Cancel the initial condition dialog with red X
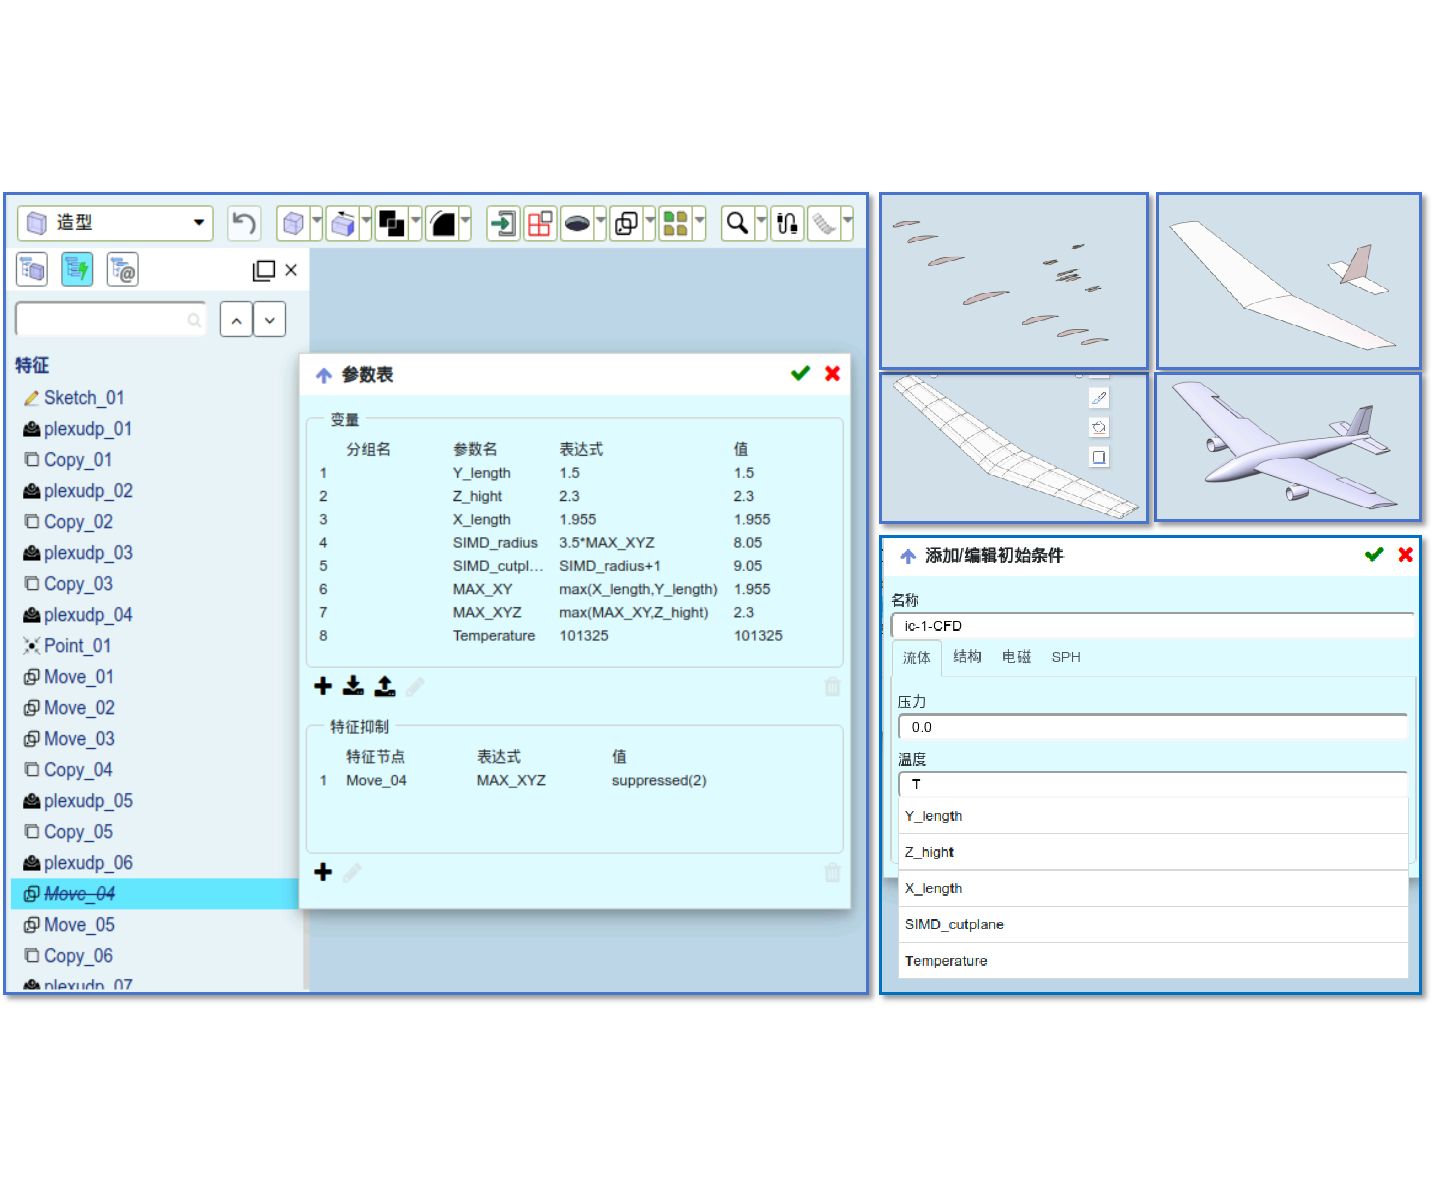 coord(1405,555)
